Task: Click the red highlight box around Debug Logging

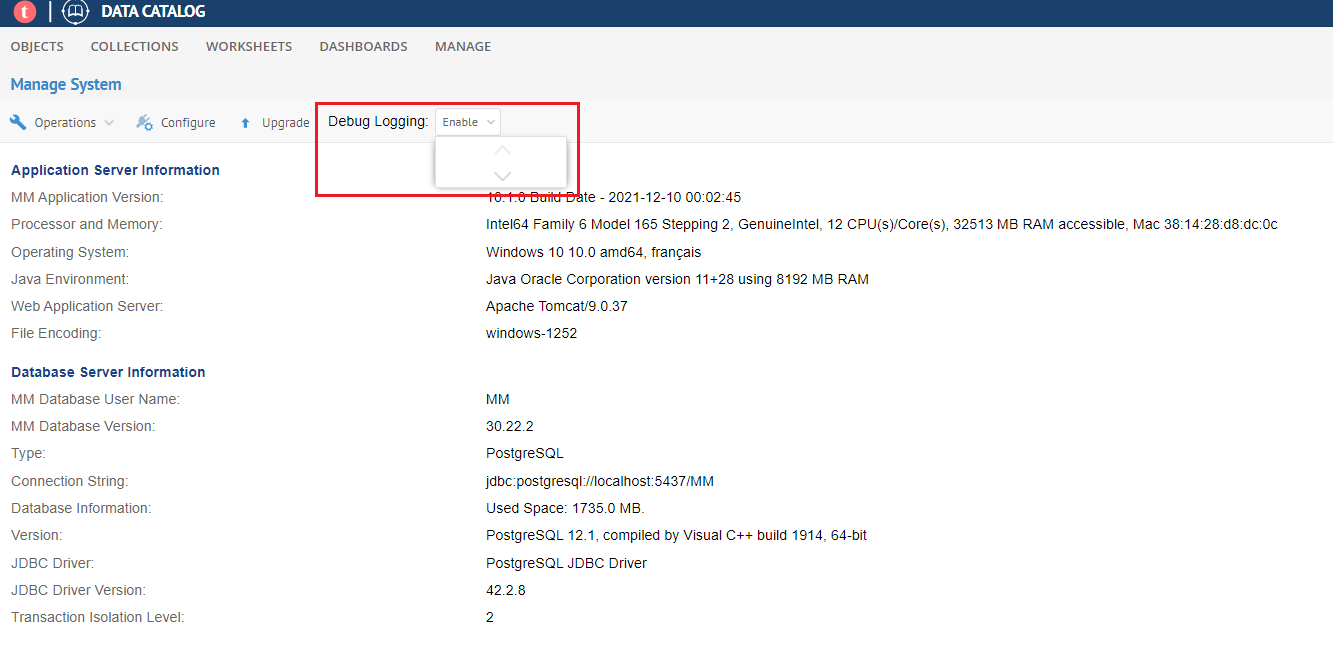Action: coord(446,102)
